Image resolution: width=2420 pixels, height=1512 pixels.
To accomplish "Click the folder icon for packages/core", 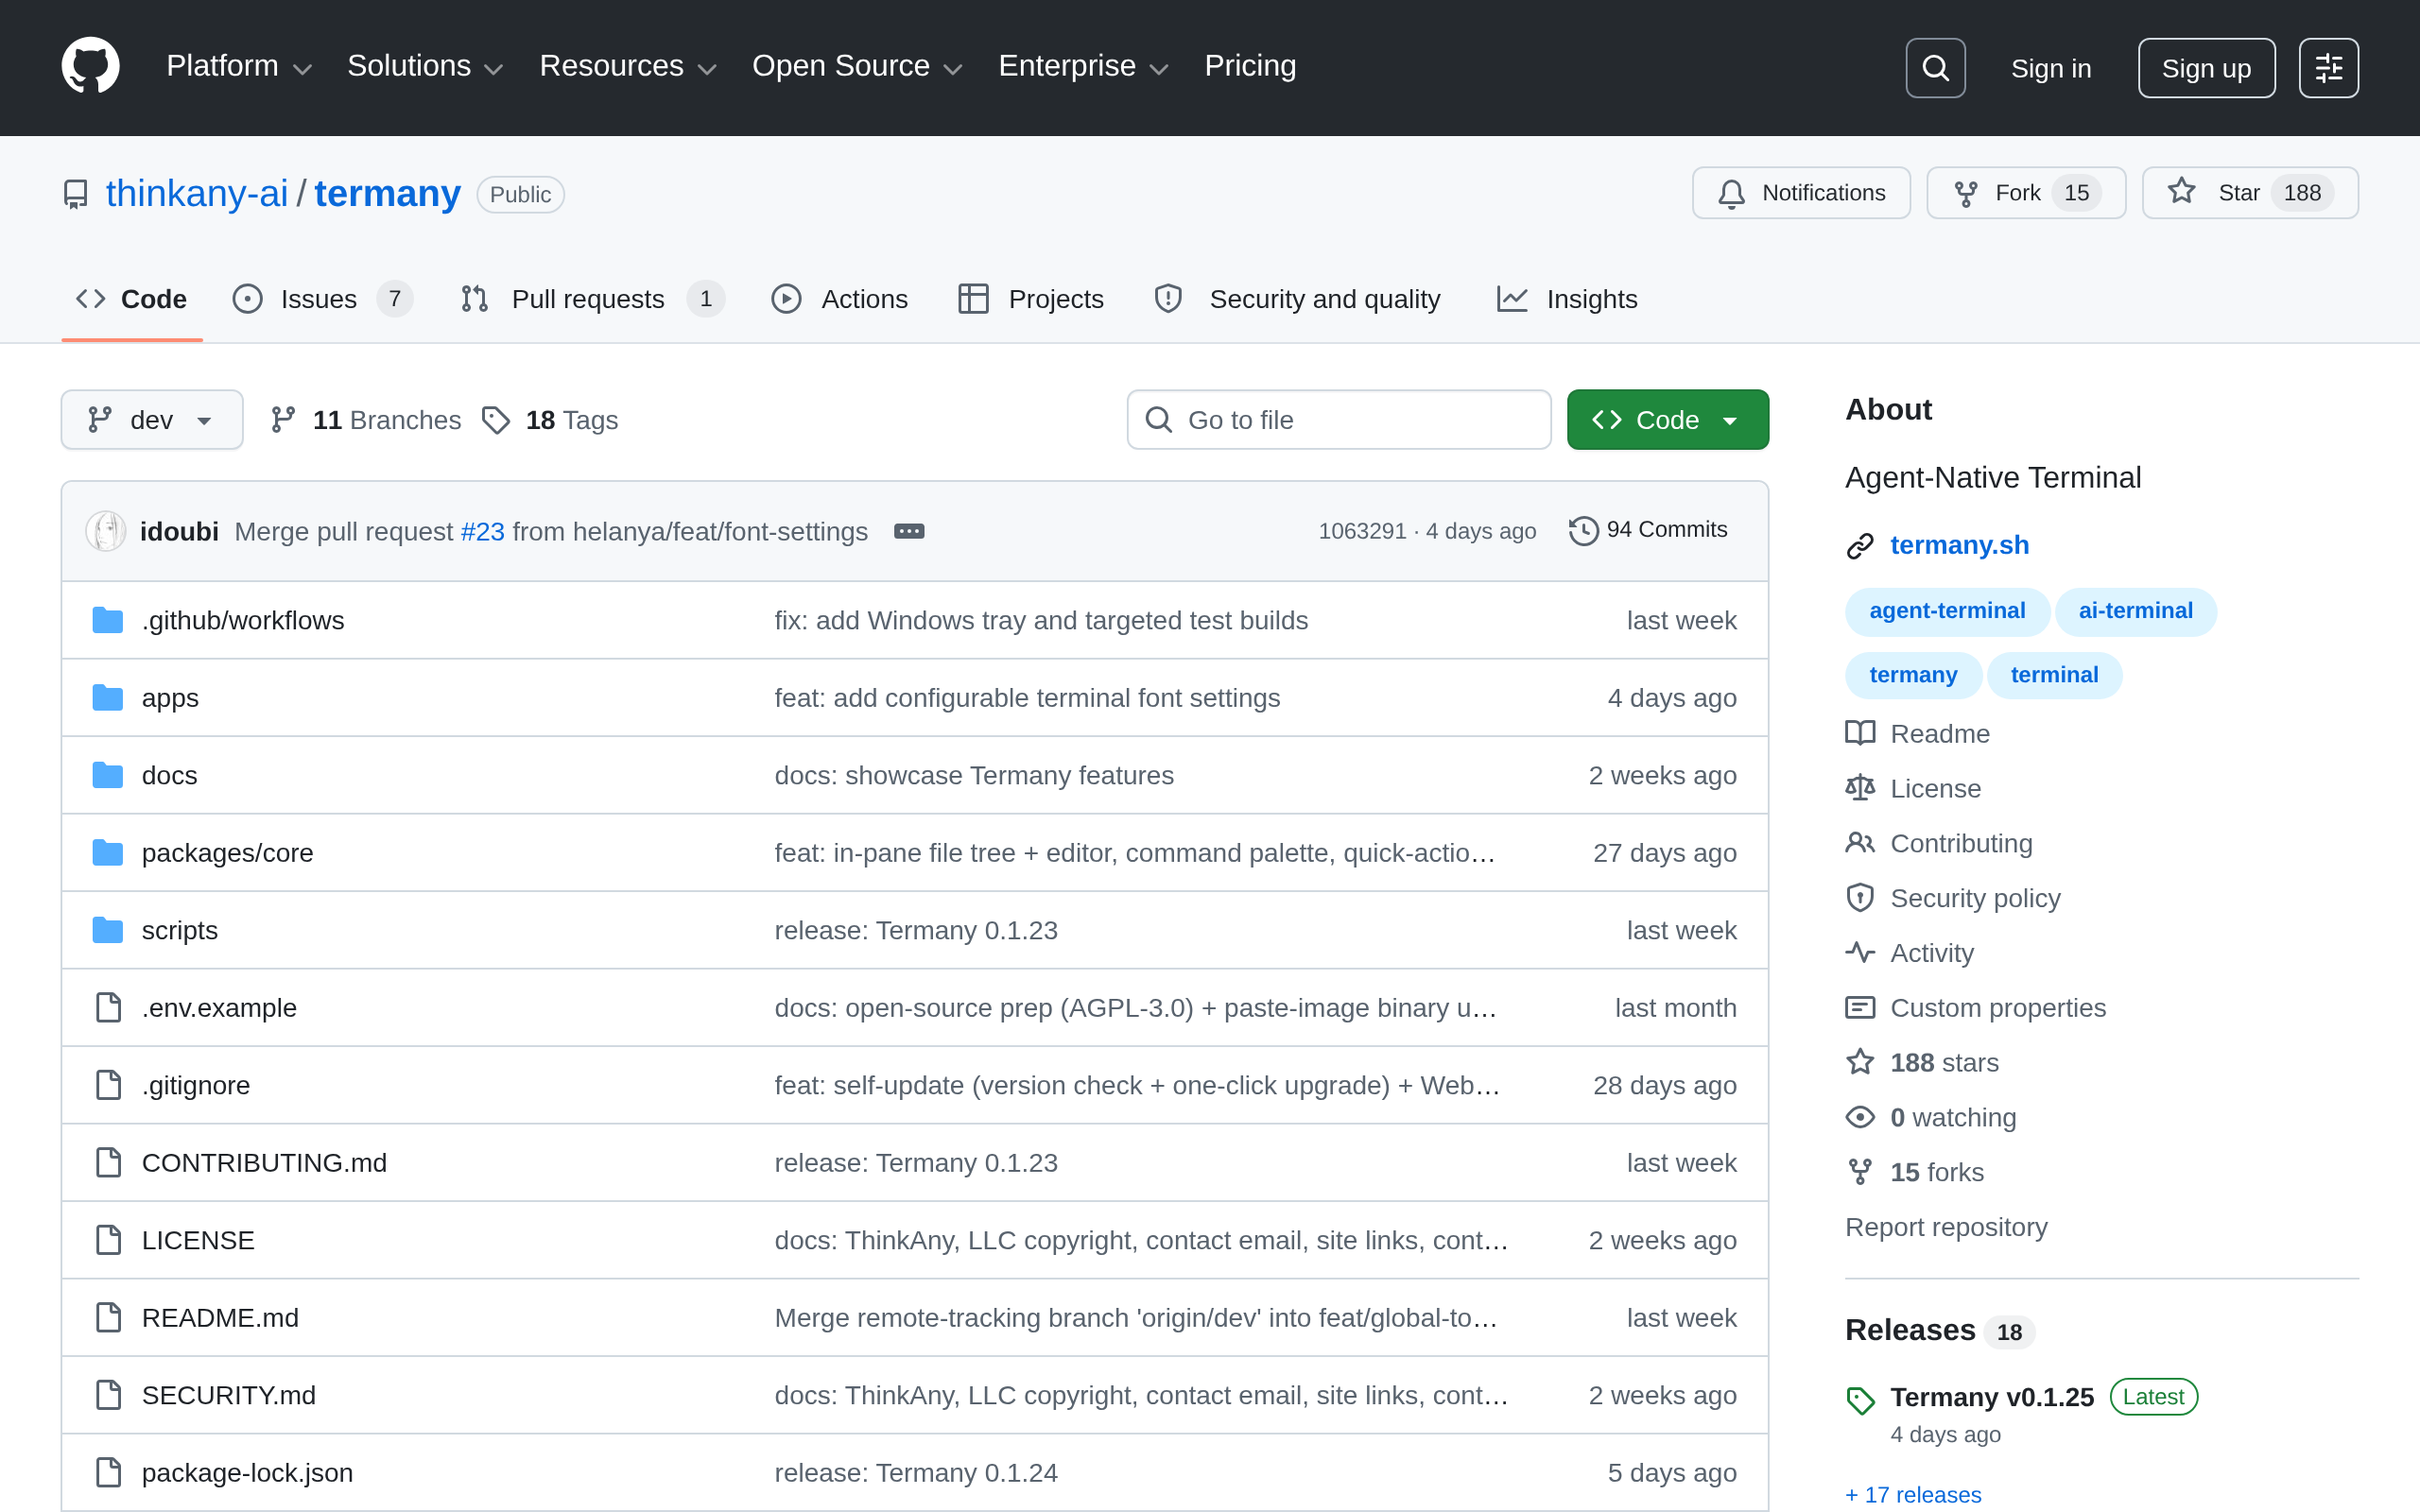I will [108, 853].
